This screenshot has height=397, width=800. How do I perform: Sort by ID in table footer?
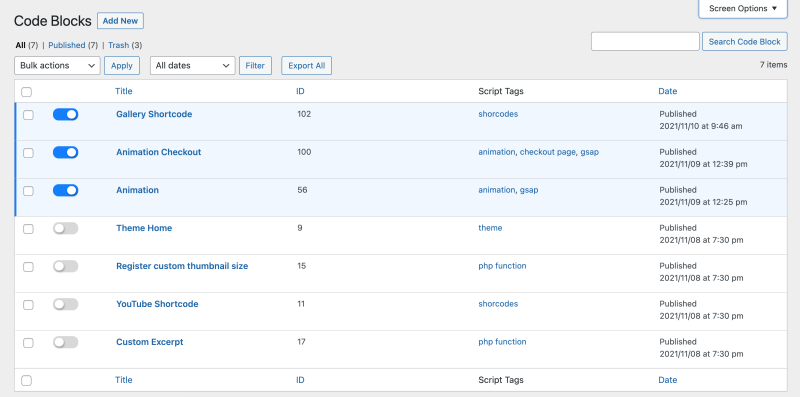300,380
